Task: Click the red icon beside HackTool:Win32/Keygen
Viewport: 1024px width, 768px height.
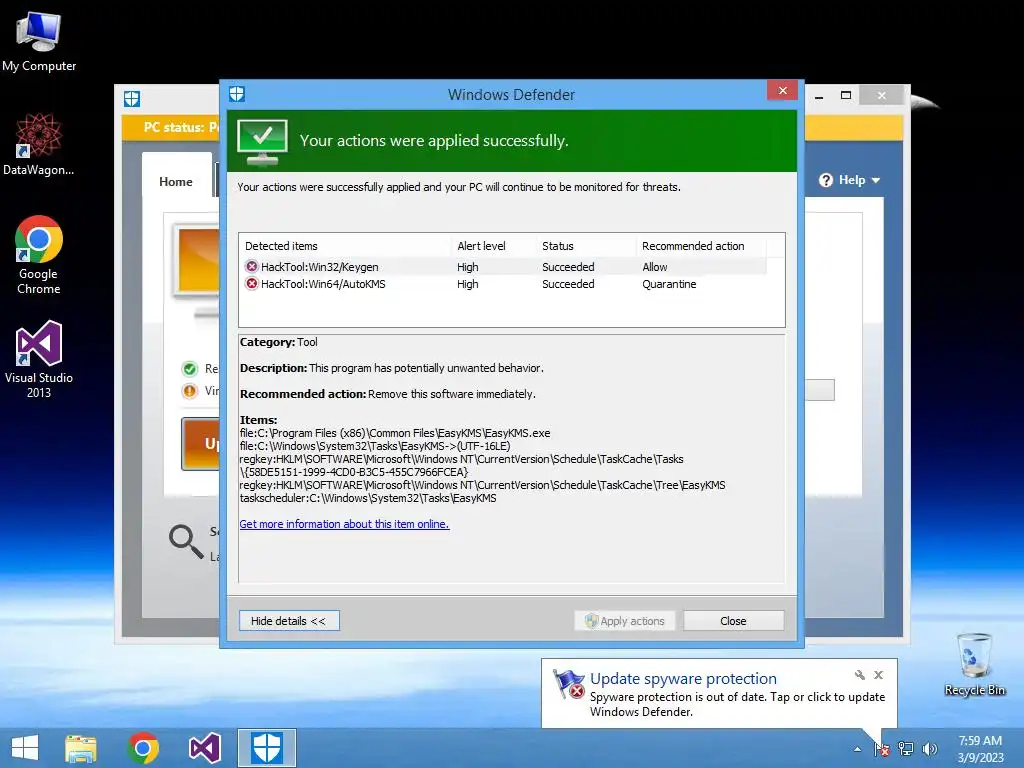Action: [251, 266]
